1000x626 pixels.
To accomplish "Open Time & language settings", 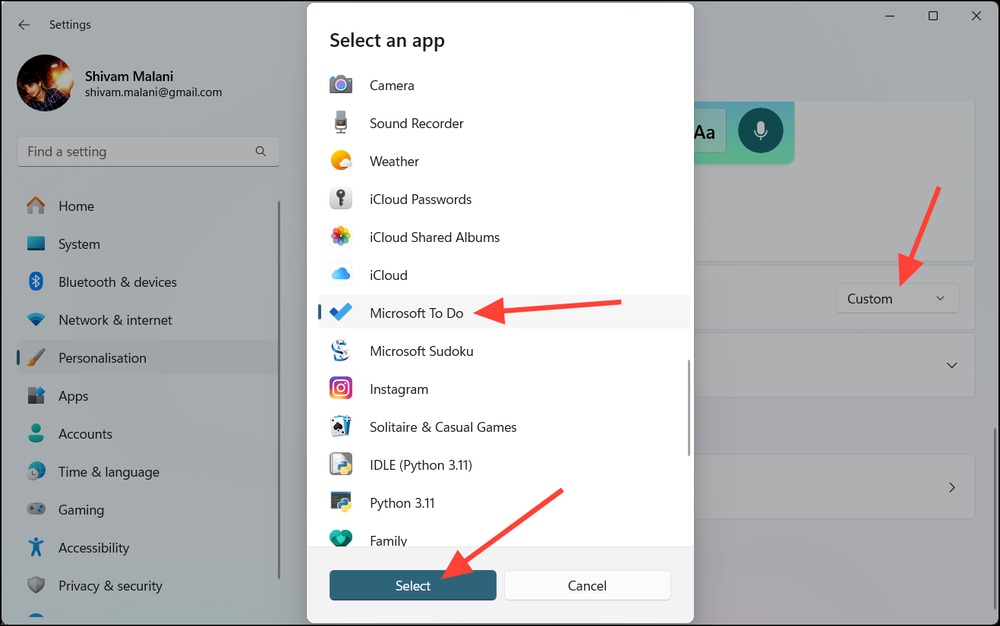I will coord(147,471).
